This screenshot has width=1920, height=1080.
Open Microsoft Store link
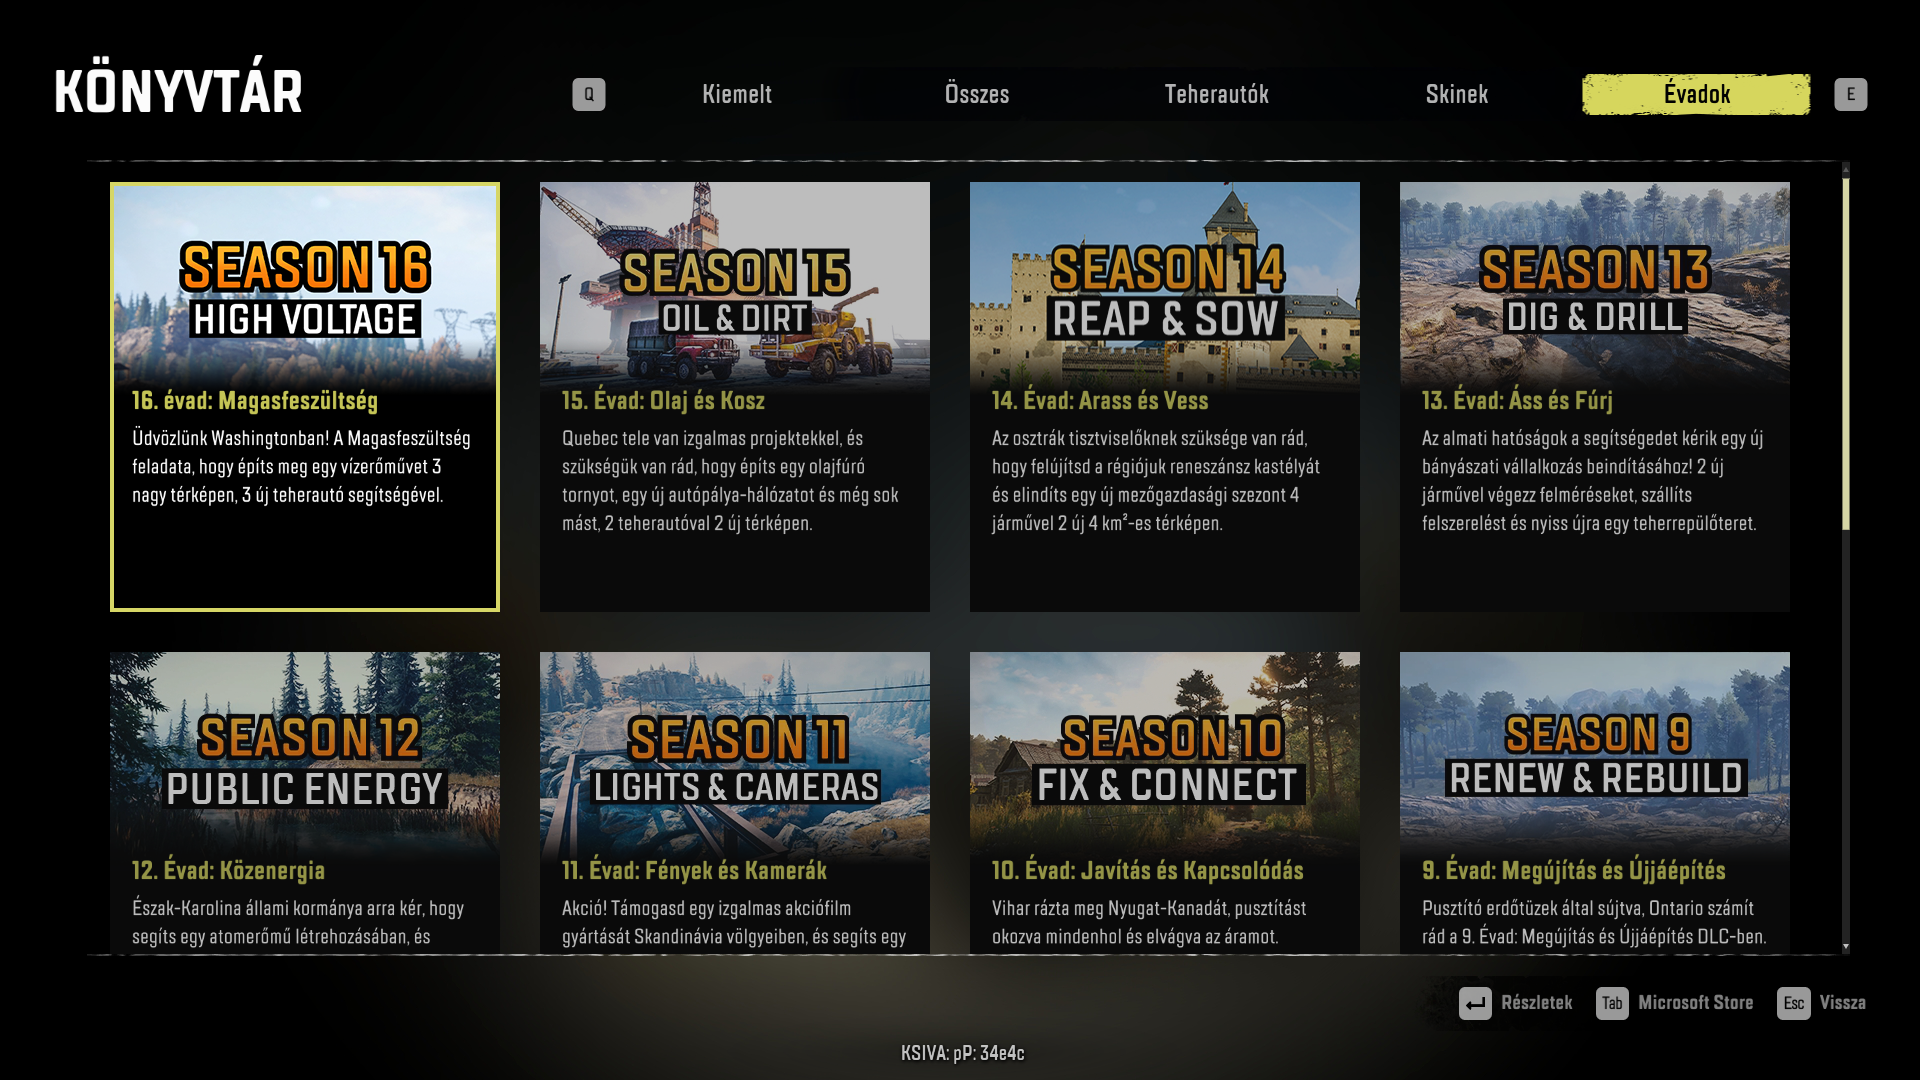coord(1695,1003)
